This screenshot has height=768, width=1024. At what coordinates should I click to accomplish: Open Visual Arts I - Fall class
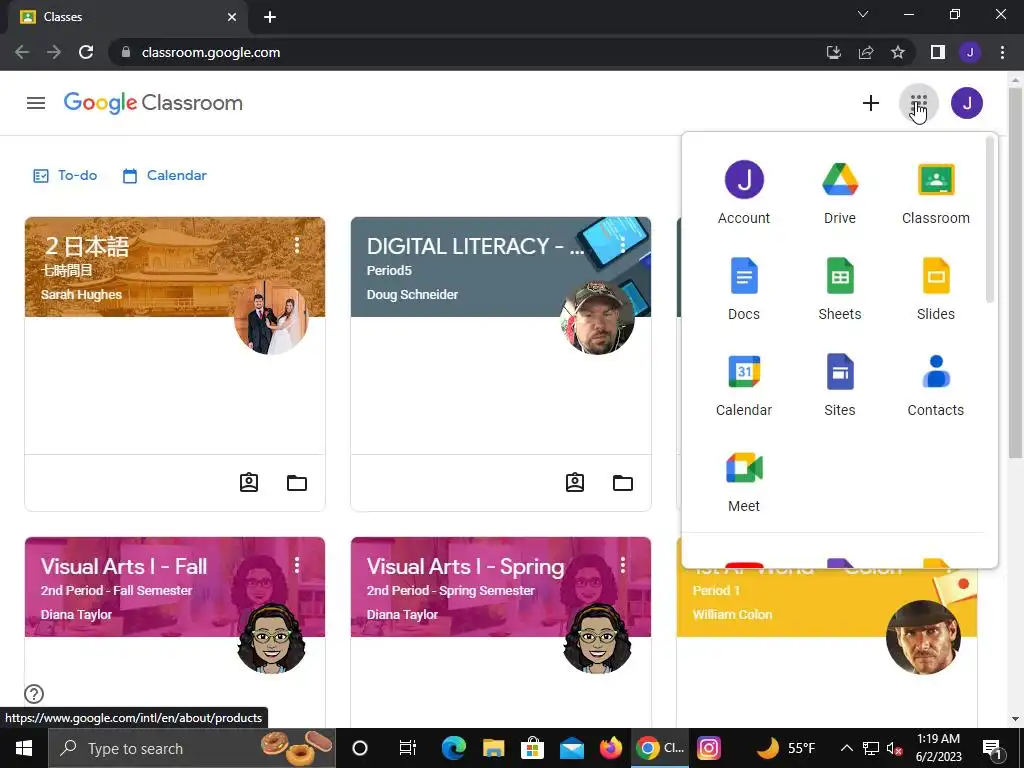[x=124, y=566]
